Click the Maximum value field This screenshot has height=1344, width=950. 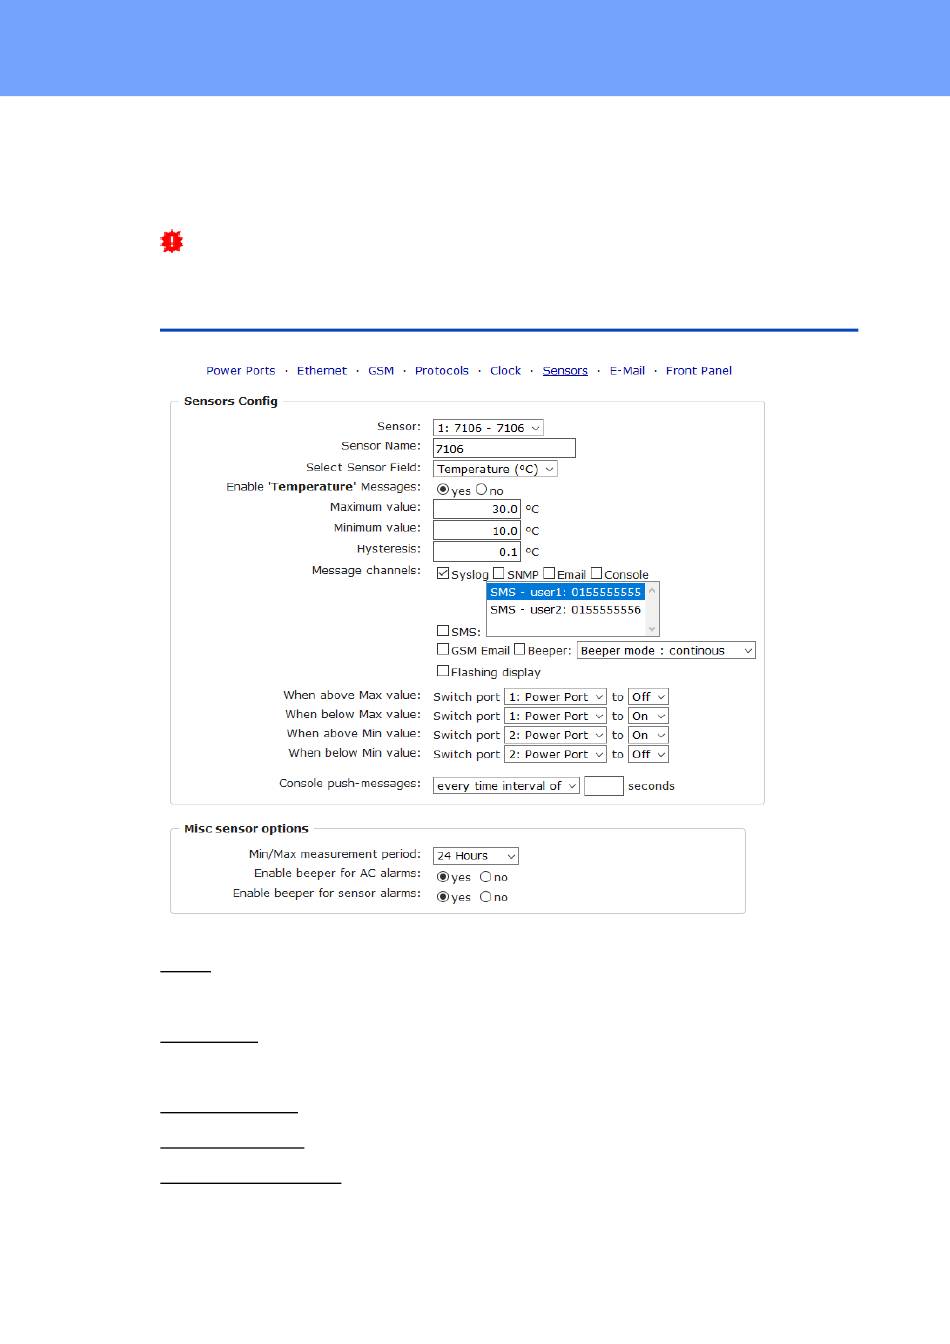pos(477,509)
